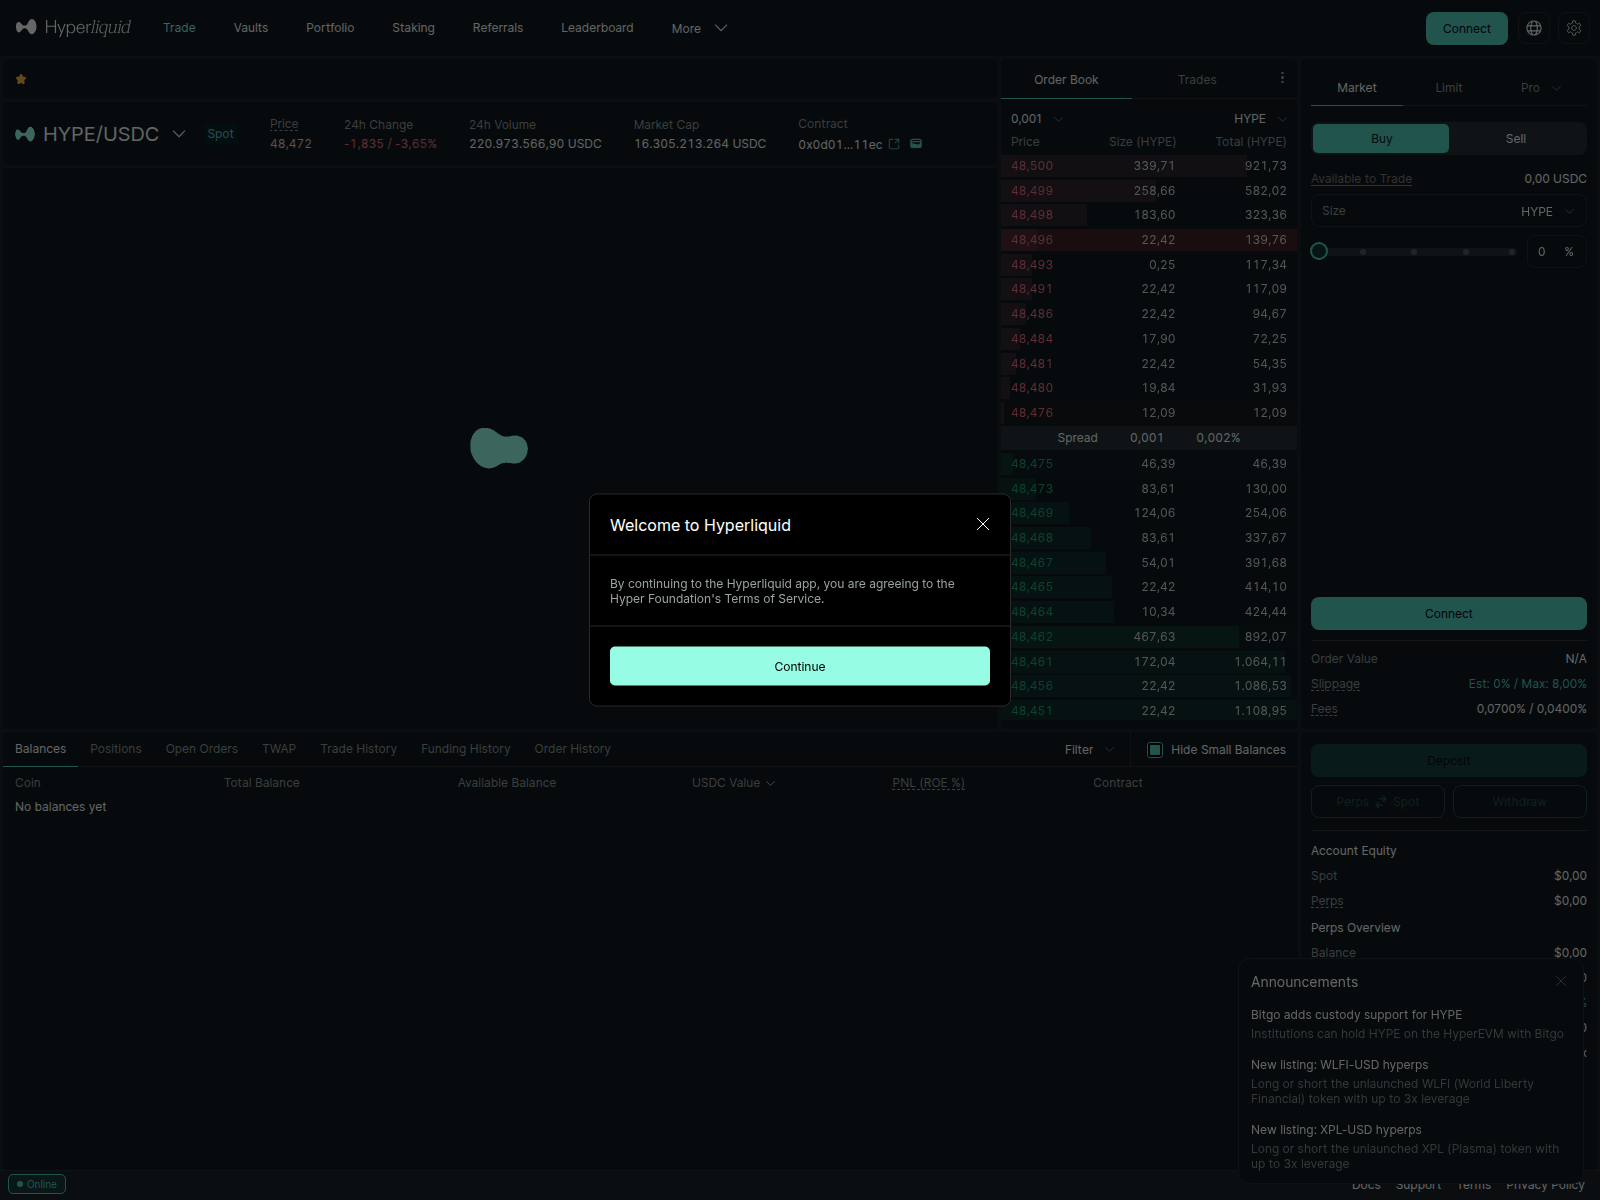Select the Market order tab
Image resolution: width=1600 pixels, height=1200 pixels.
tap(1357, 88)
